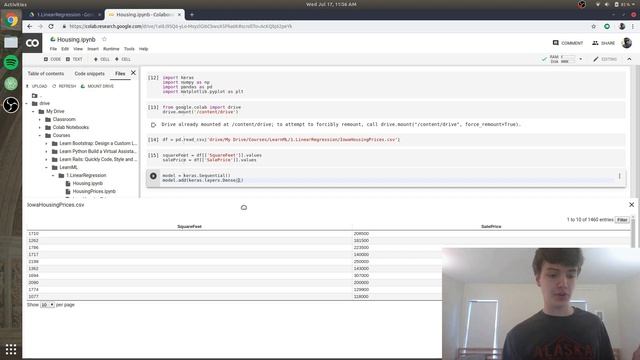
Task: Select the Files tab
Action: (x=120, y=73)
